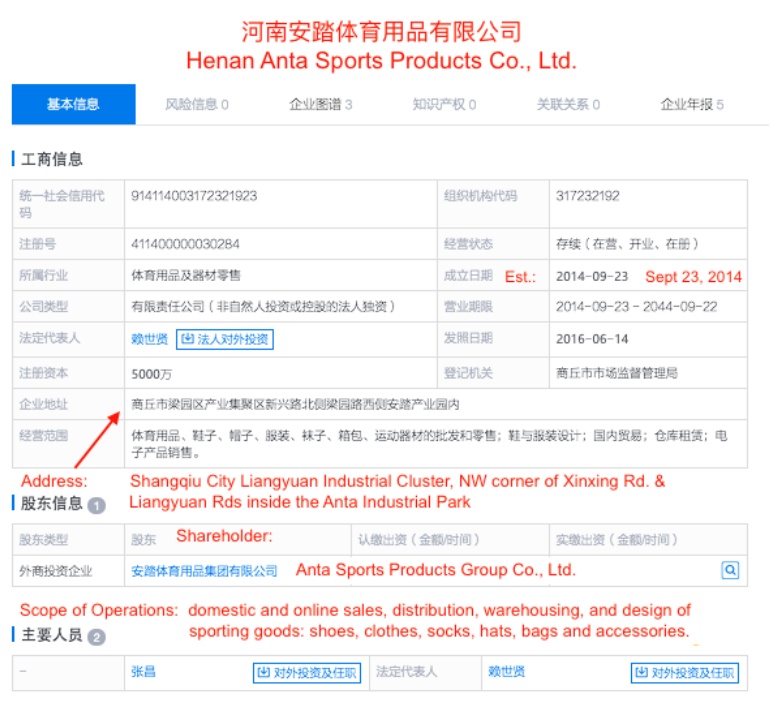Screen dimensions: 775x704
Task: Click the 河南安踏体育用品有限公司 company title
Action: tap(381, 31)
